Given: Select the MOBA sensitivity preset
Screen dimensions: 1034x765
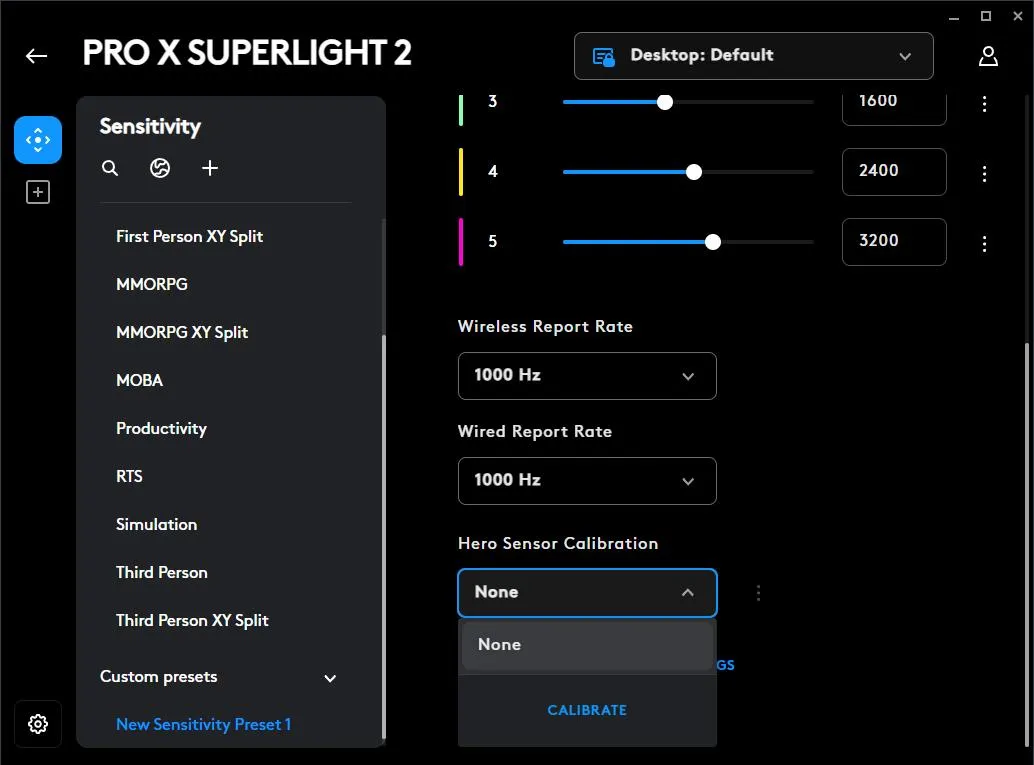Looking at the screenshot, I should [x=139, y=381].
